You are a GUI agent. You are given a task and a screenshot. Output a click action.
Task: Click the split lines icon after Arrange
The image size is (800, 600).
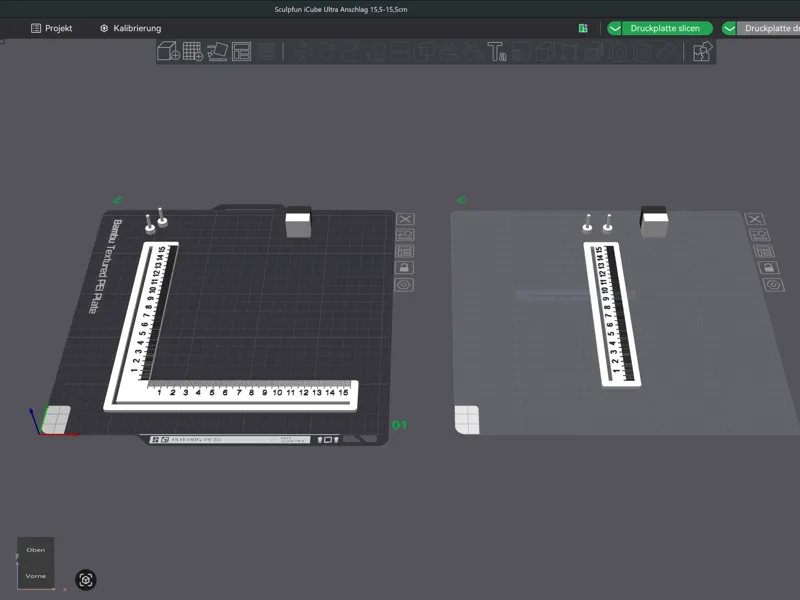(x=266, y=52)
